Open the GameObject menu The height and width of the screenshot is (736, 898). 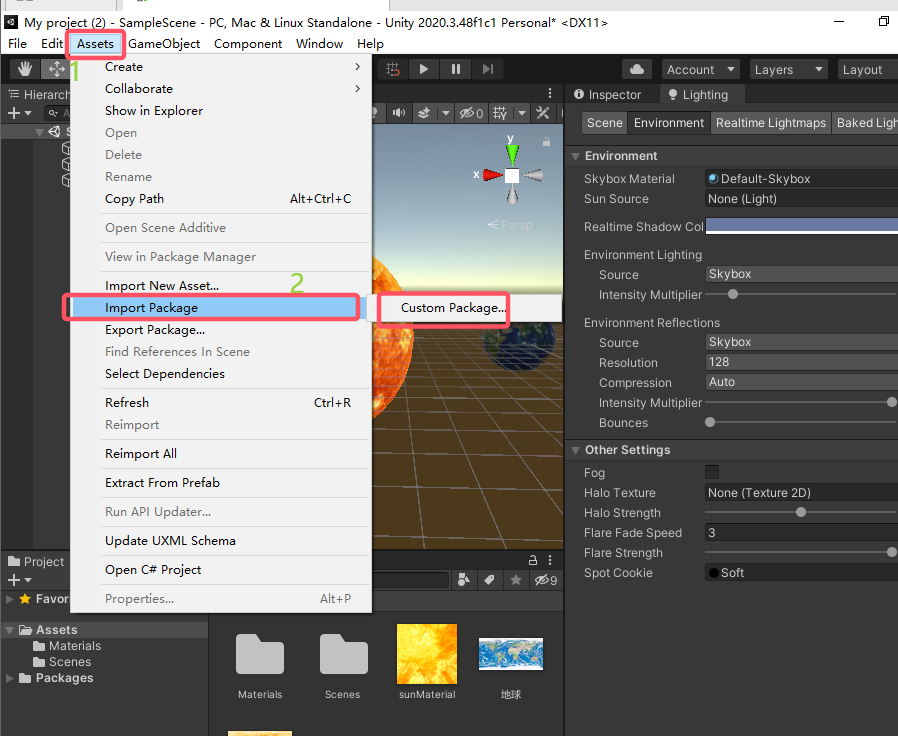coord(164,44)
